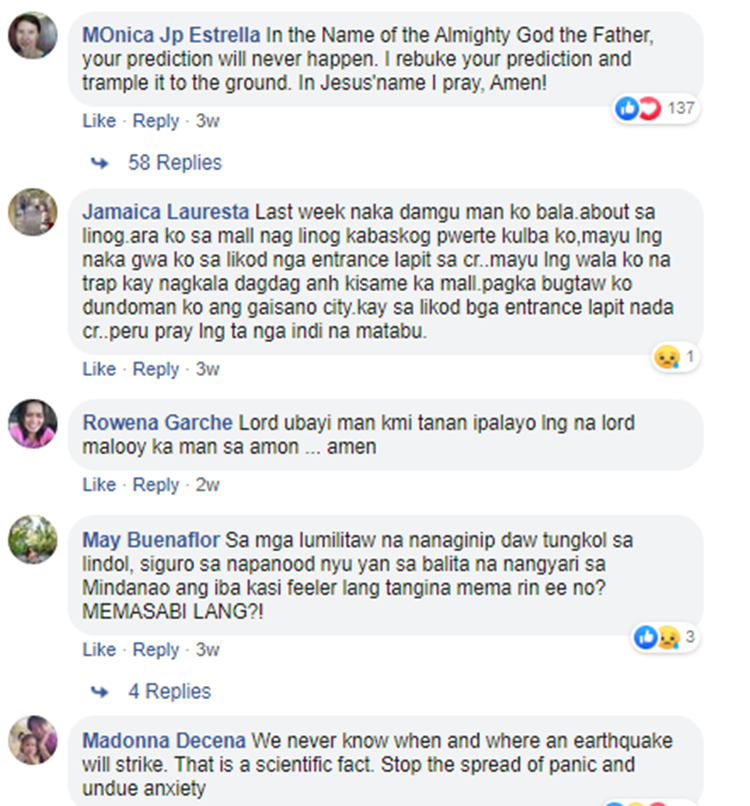Open May Buenaflor's profile name link
Image resolution: width=750 pixels, height=806 pixels.
(x=151, y=540)
